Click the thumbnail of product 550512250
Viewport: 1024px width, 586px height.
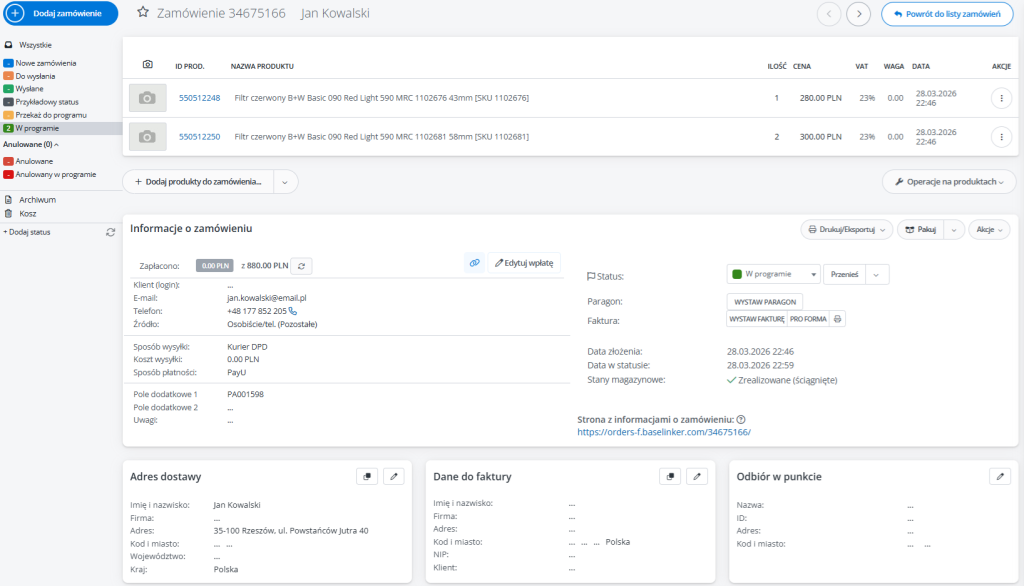[x=147, y=136]
